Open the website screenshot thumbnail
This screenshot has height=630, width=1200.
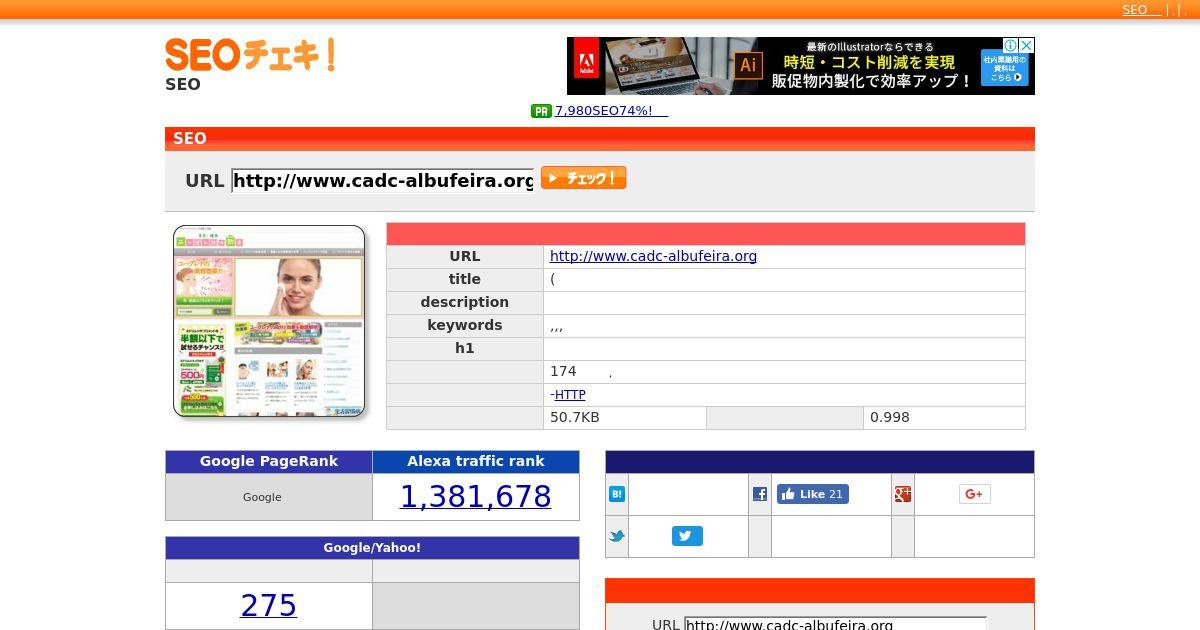269,321
